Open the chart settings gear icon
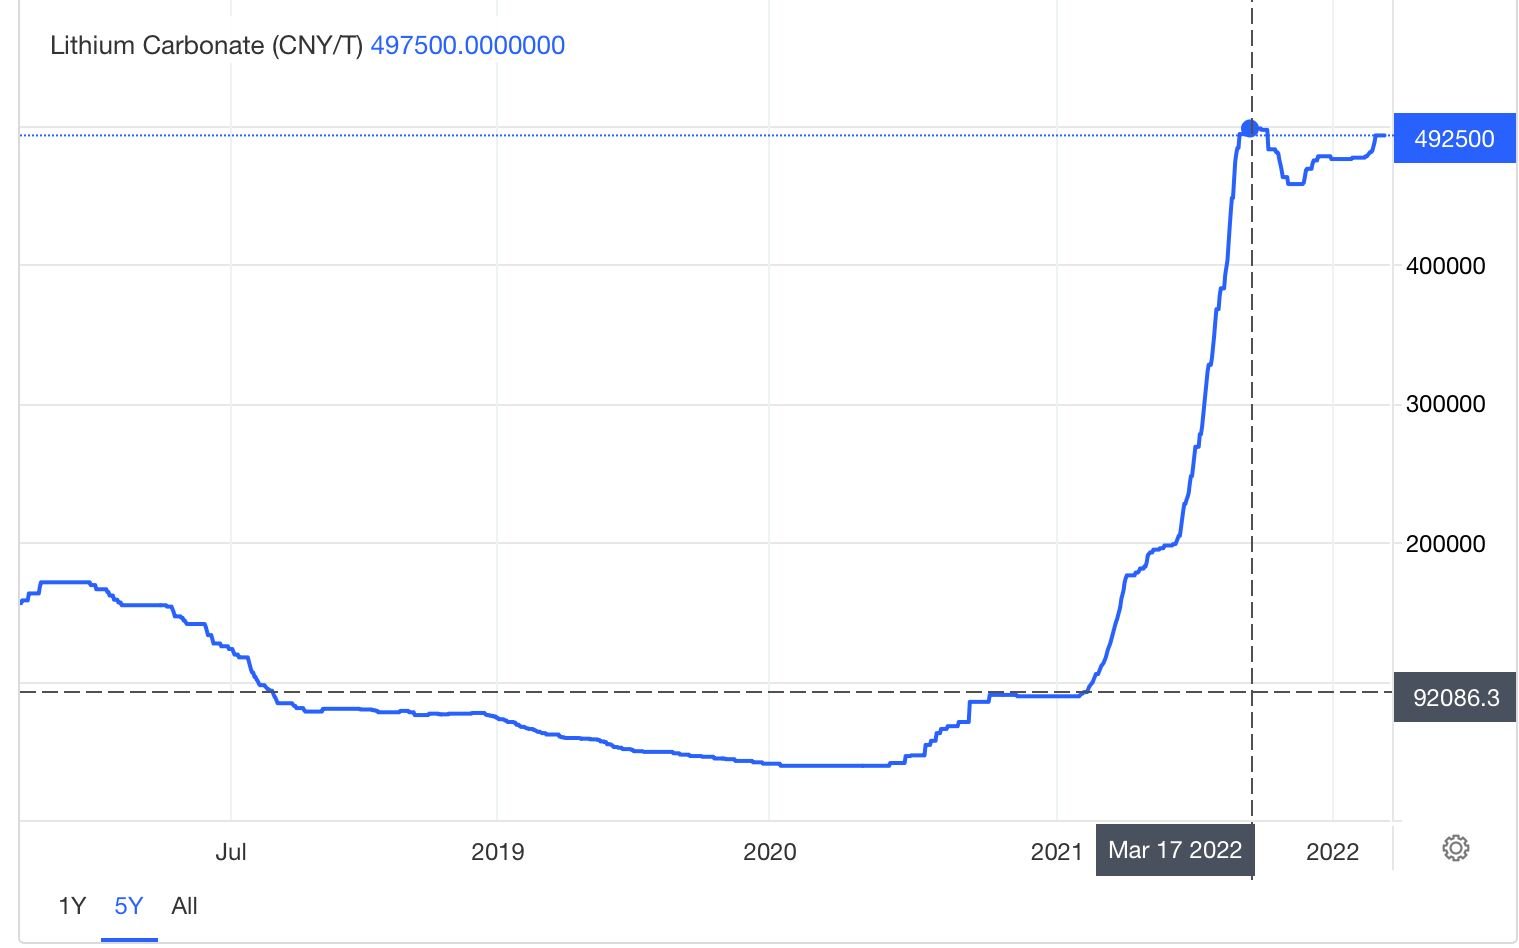The width and height of the screenshot is (1519, 948). [1455, 849]
